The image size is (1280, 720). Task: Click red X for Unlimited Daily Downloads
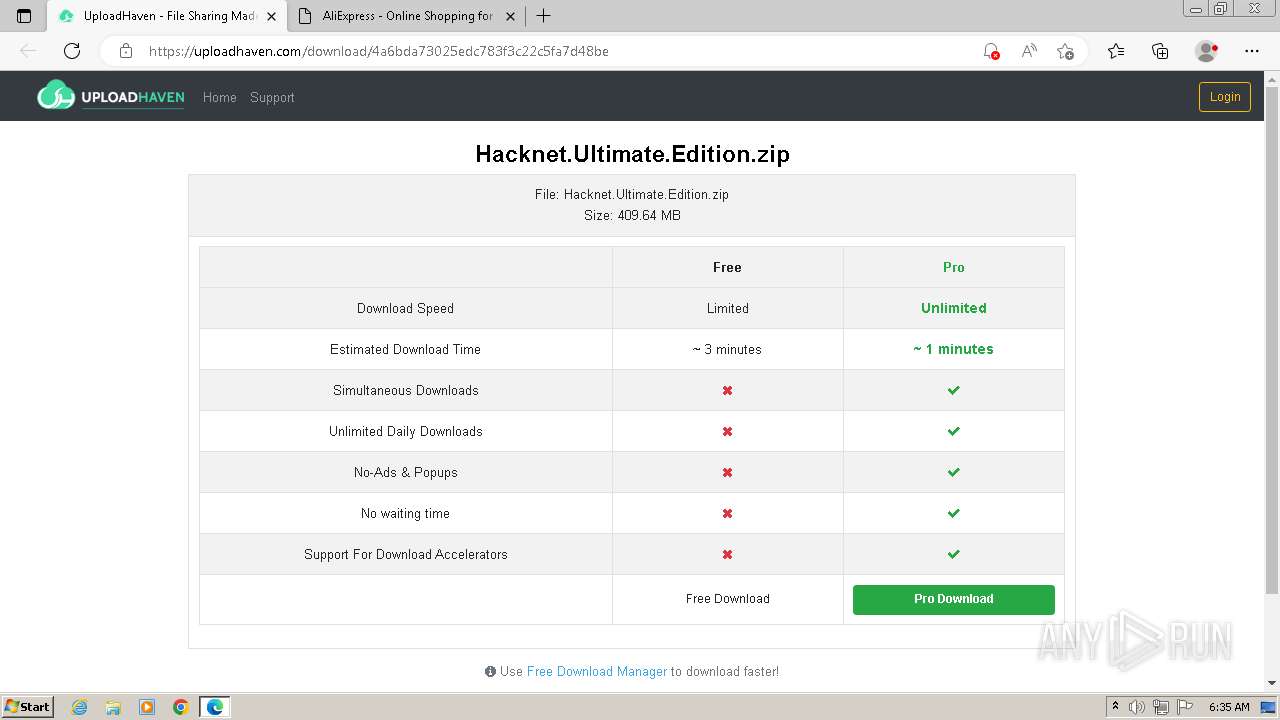pos(727,431)
